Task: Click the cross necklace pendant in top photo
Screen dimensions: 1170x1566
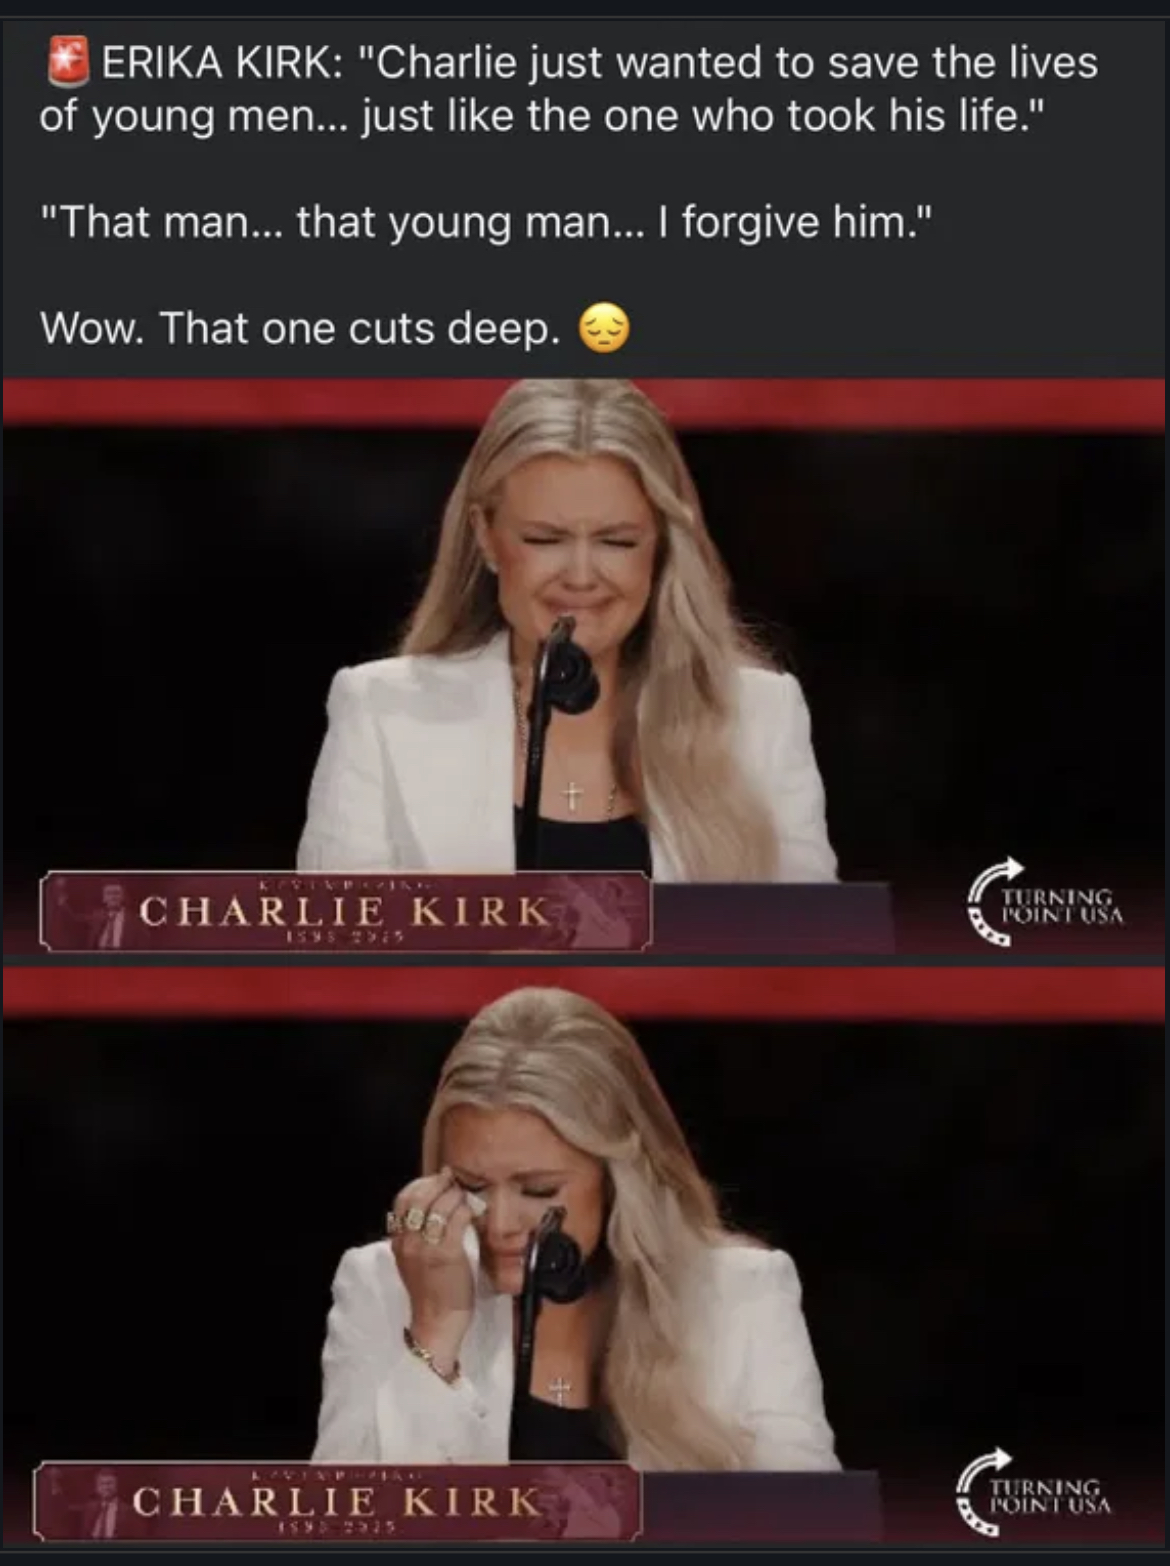Action: pos(571,796)
